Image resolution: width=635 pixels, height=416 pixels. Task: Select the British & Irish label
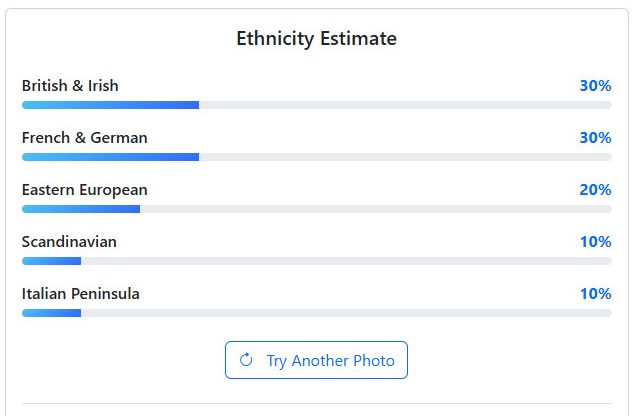(70, 86)
